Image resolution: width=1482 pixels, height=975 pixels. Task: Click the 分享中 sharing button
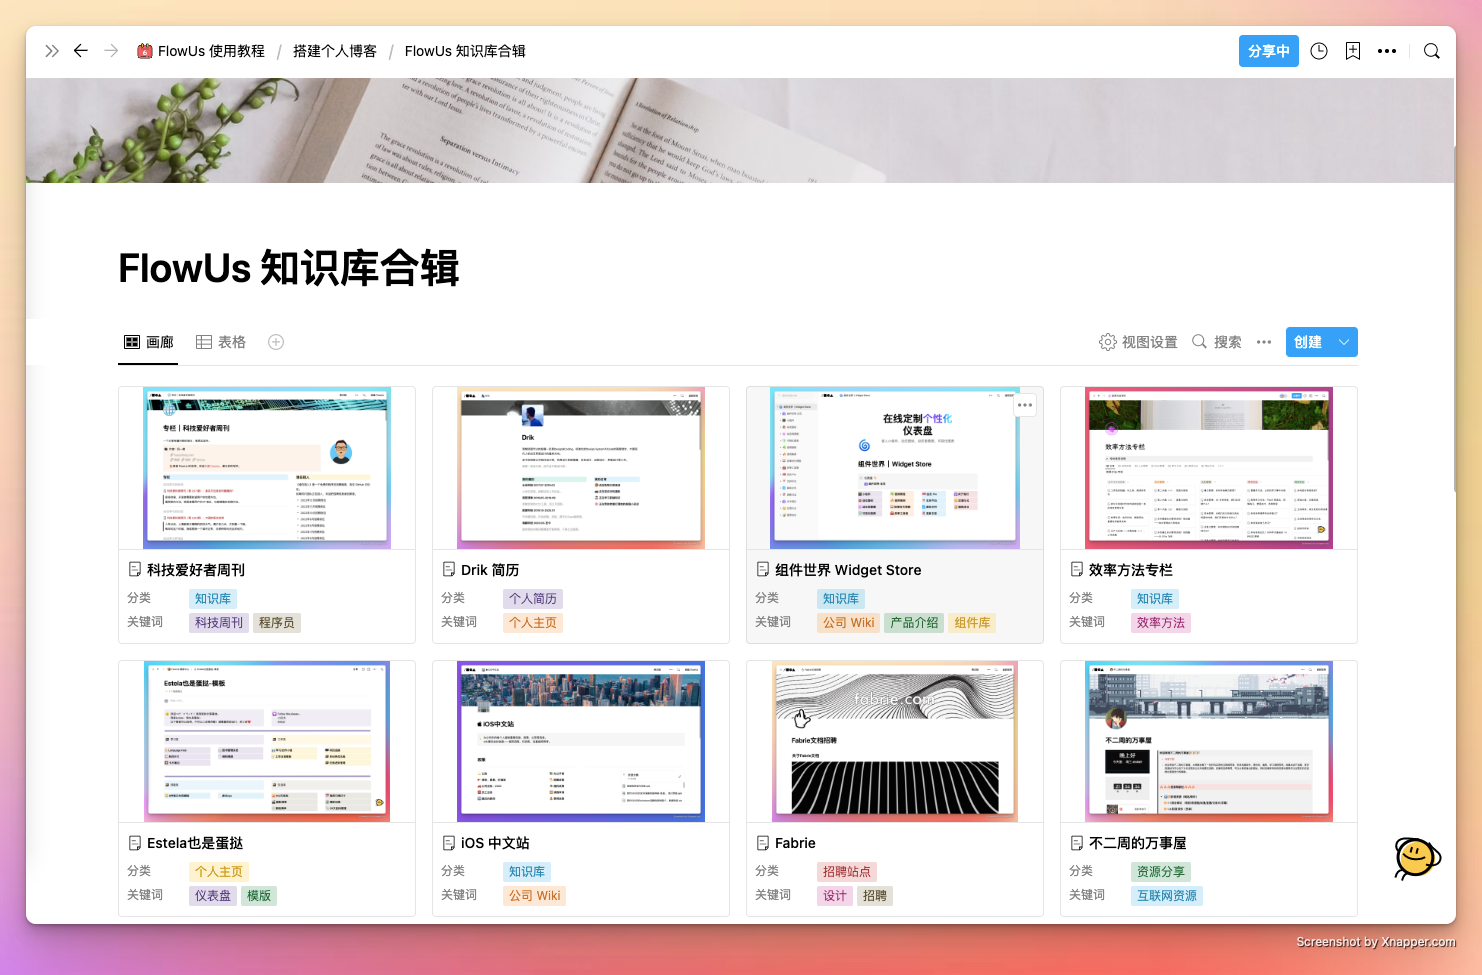[x=1268, y=51]
